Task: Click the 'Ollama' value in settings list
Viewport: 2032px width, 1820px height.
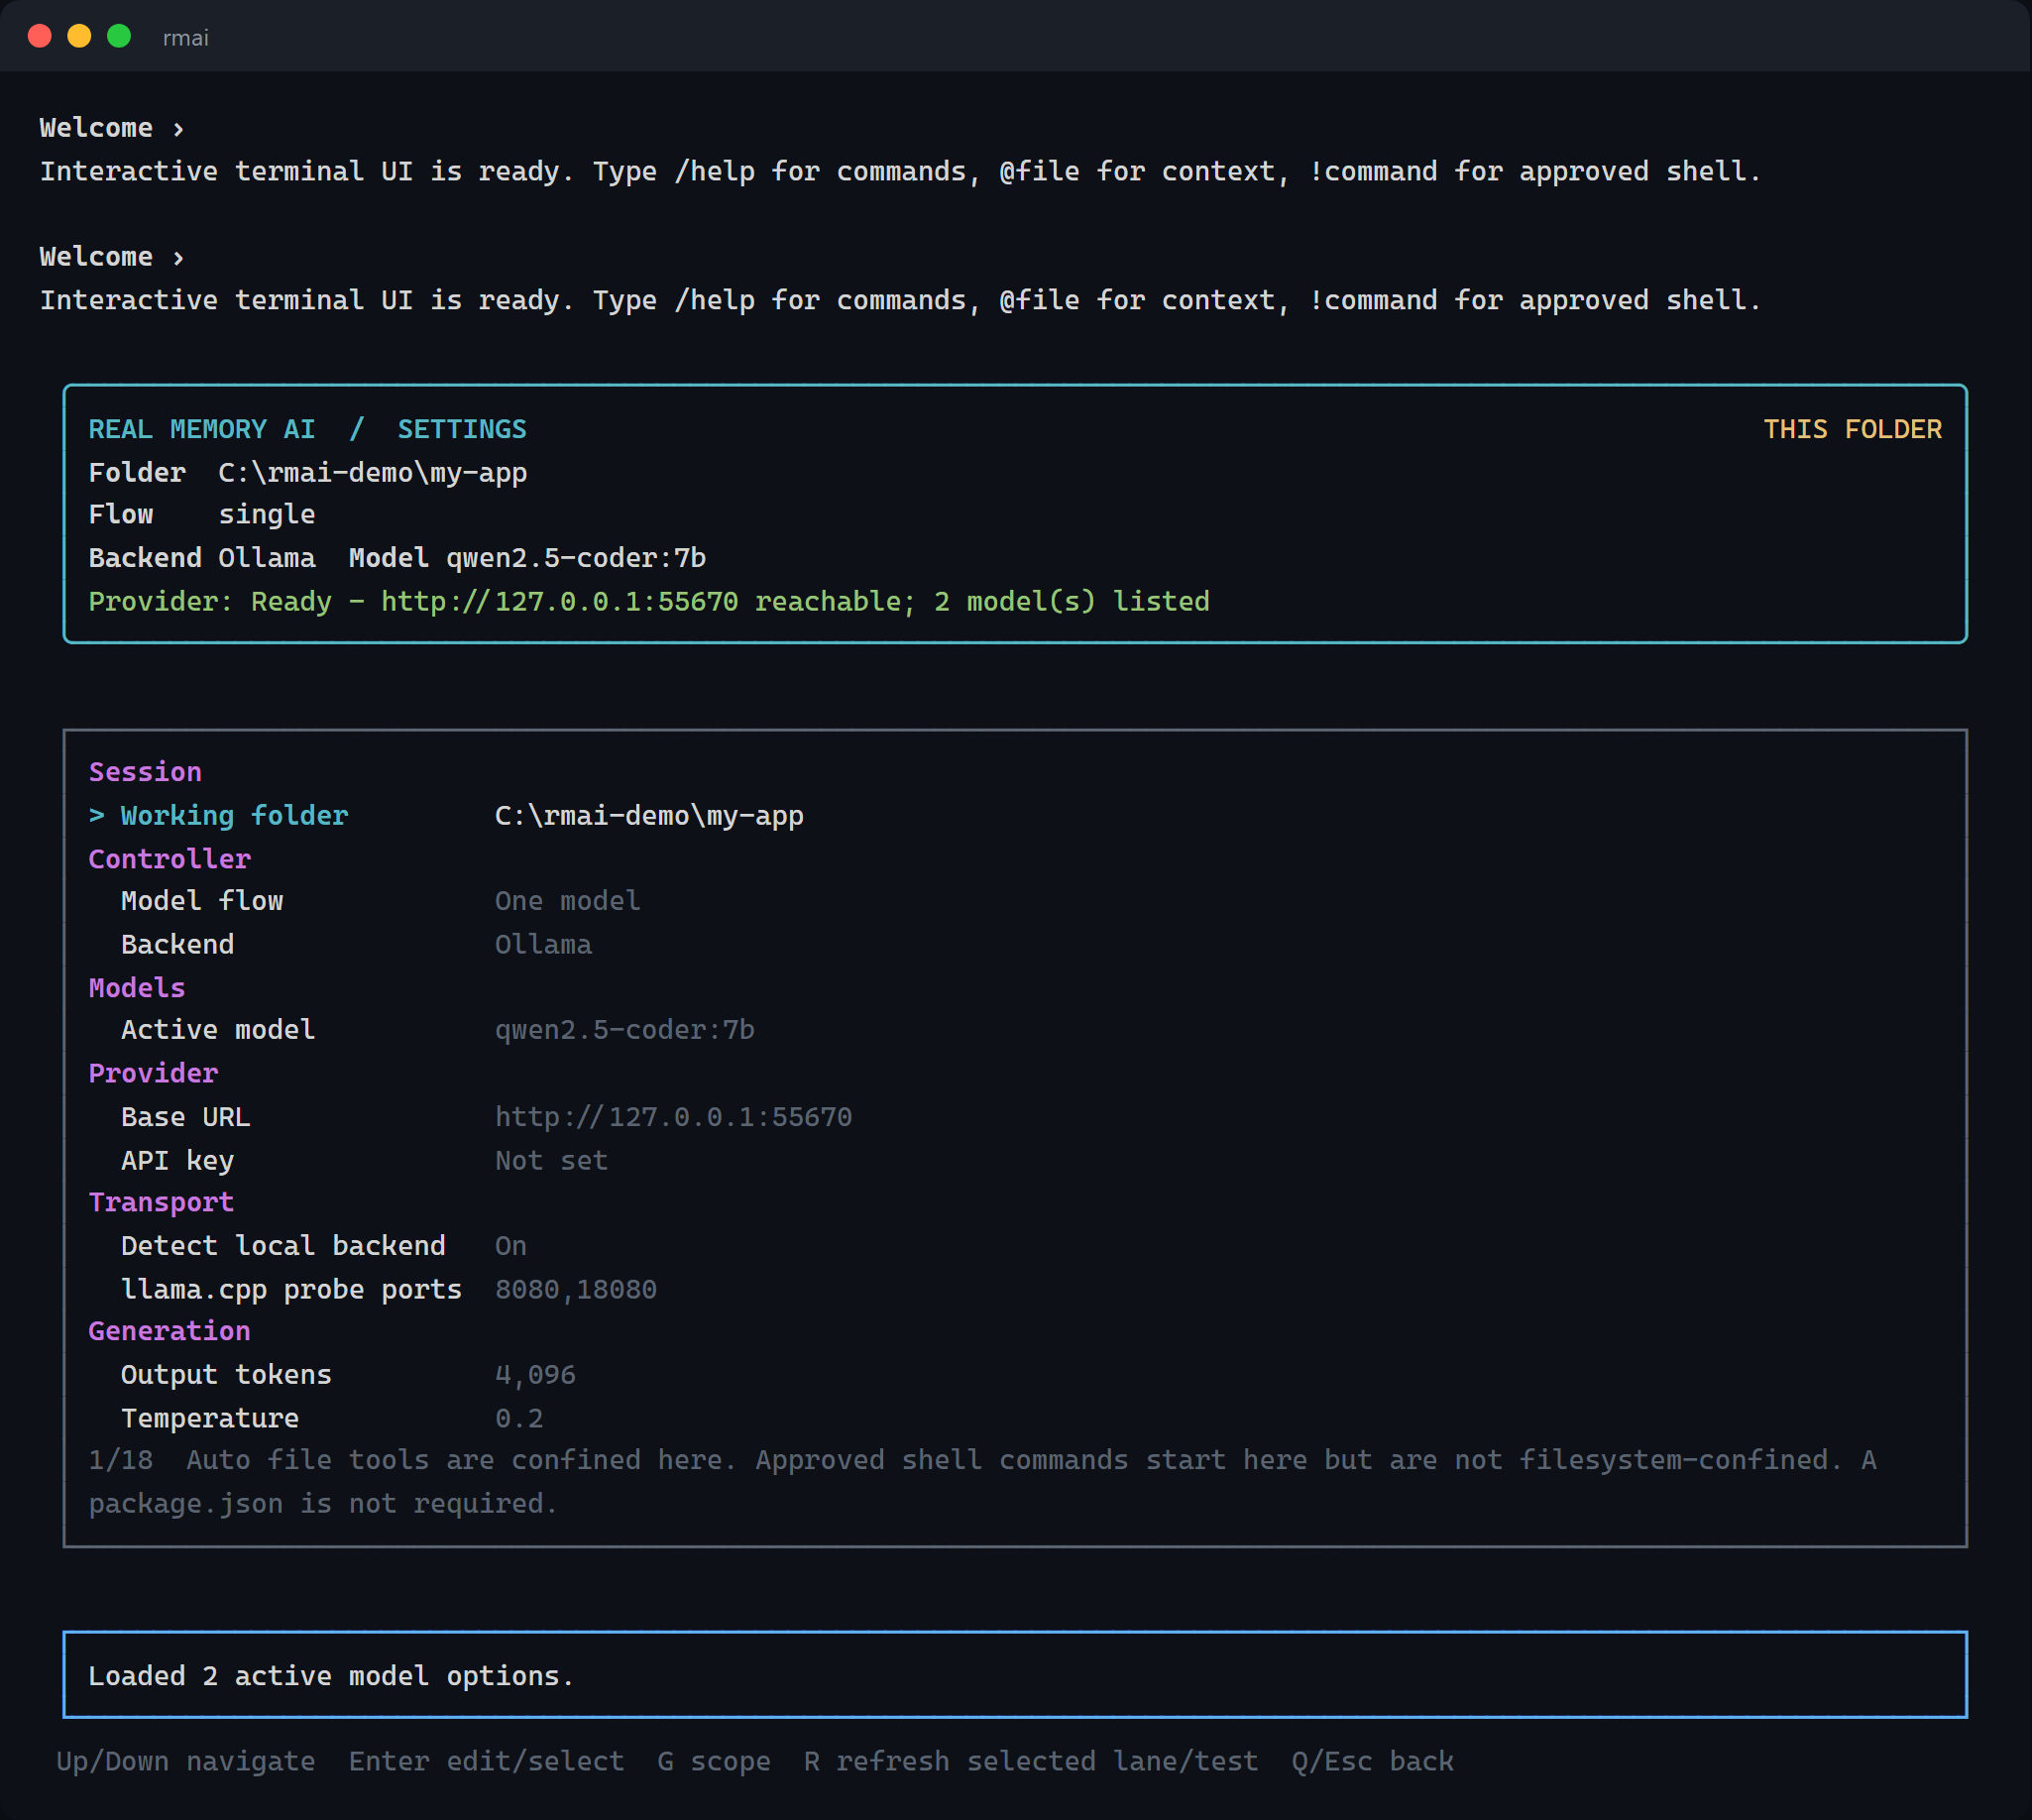Action: [543, 944]
